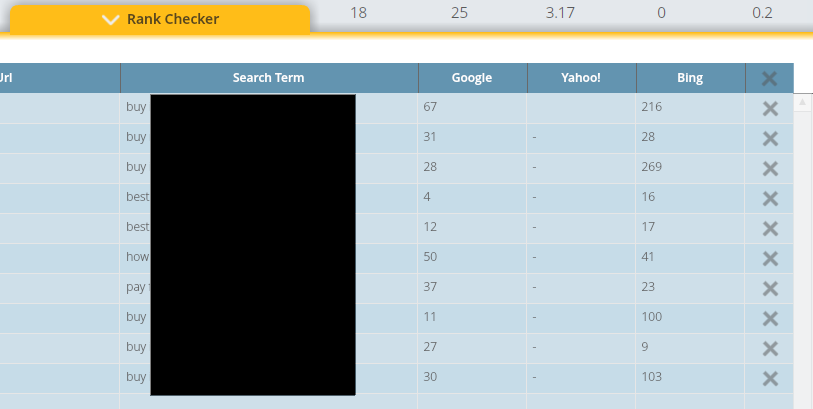Select Bing rank value 41
Viewport: 813px width, 409px height.
648,257
